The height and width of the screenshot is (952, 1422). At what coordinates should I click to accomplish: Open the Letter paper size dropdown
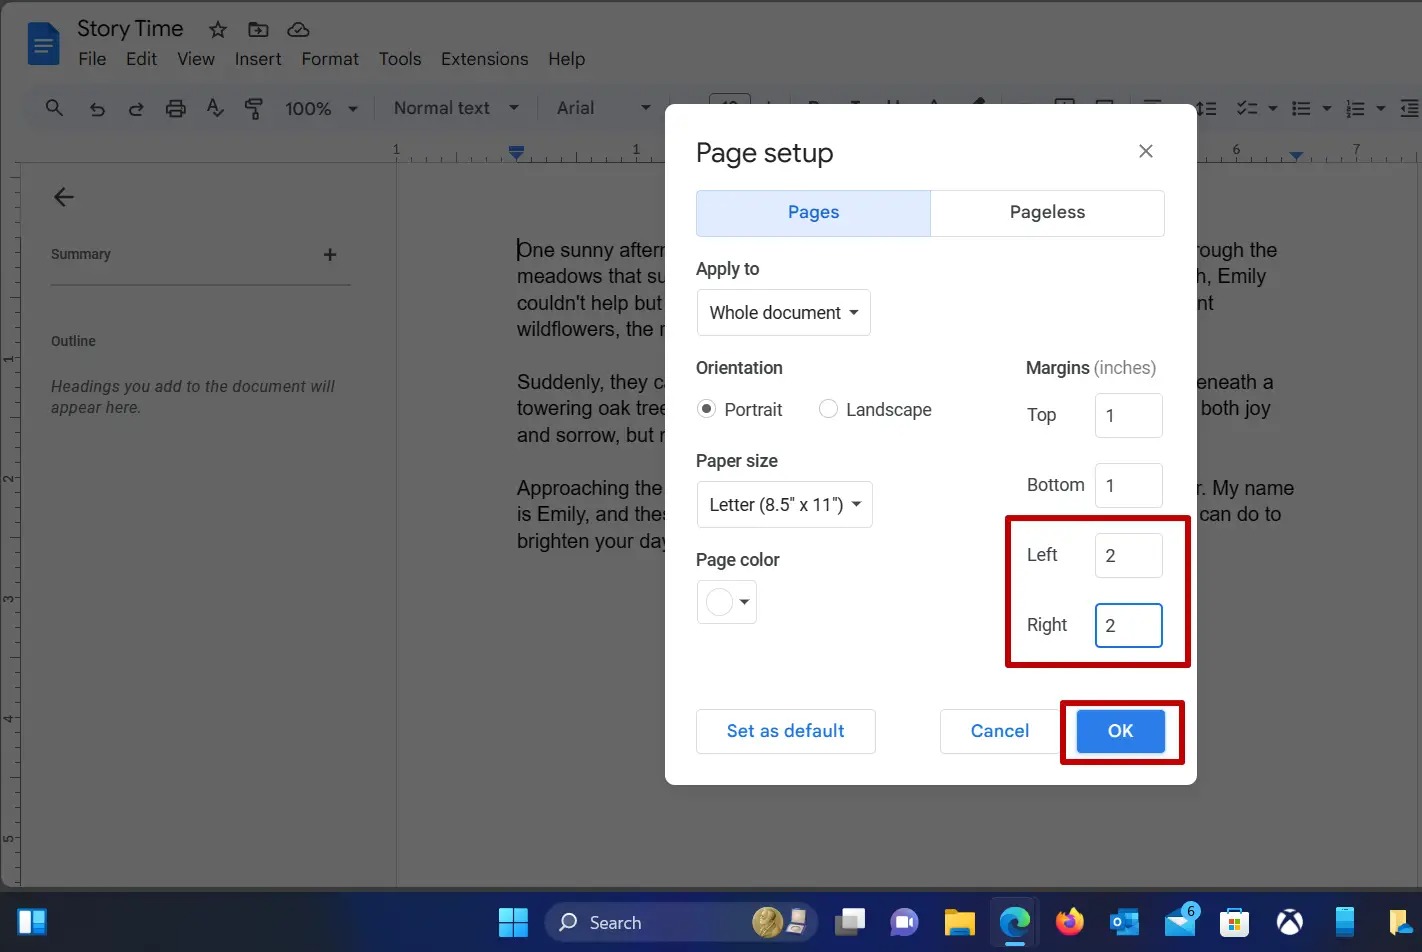click(785, 505)
